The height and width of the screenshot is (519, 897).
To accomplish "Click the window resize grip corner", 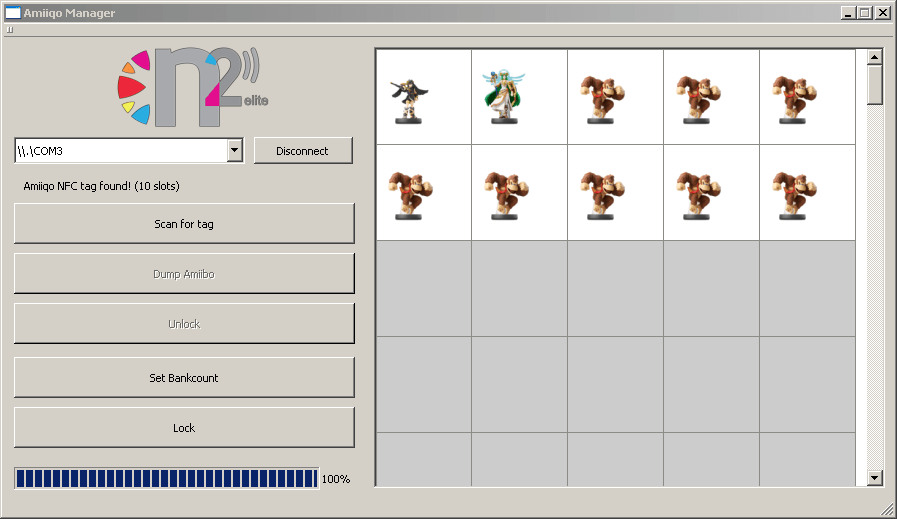I will 887,509.
